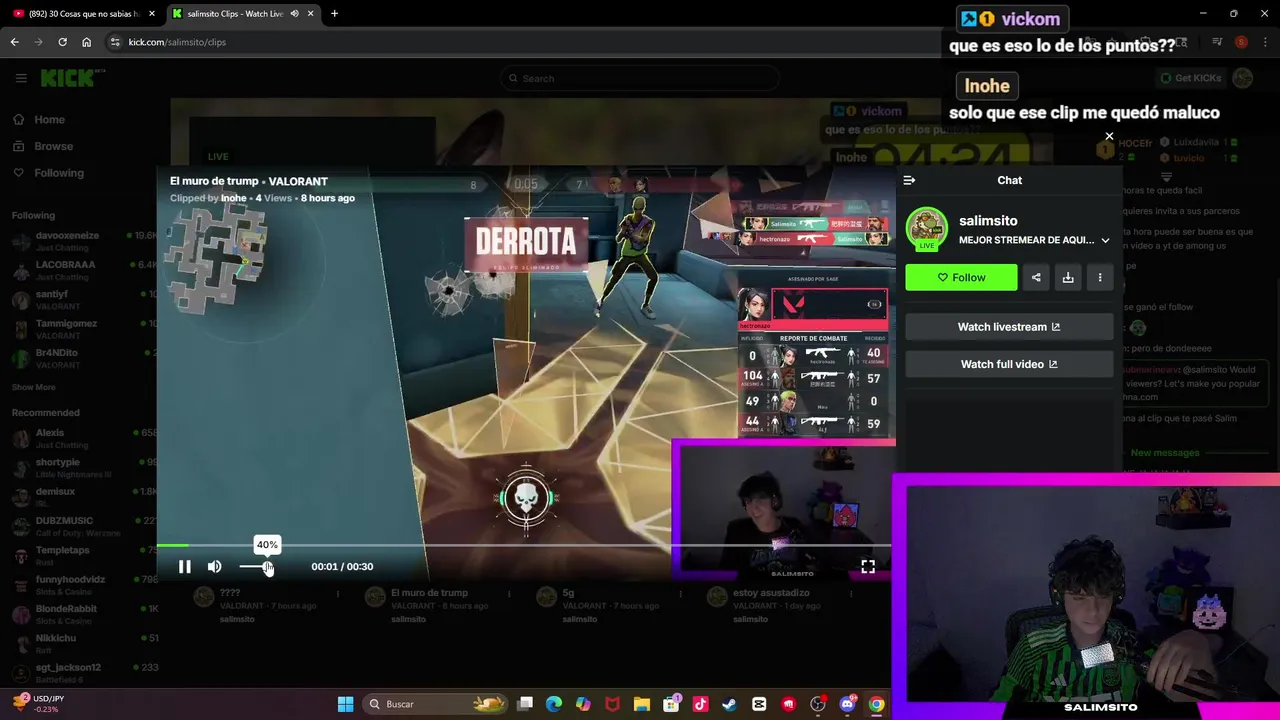This screenshot has height=720, width=1280.
Task: Mute the clip with the speaker icon
Action: [214, 567]
